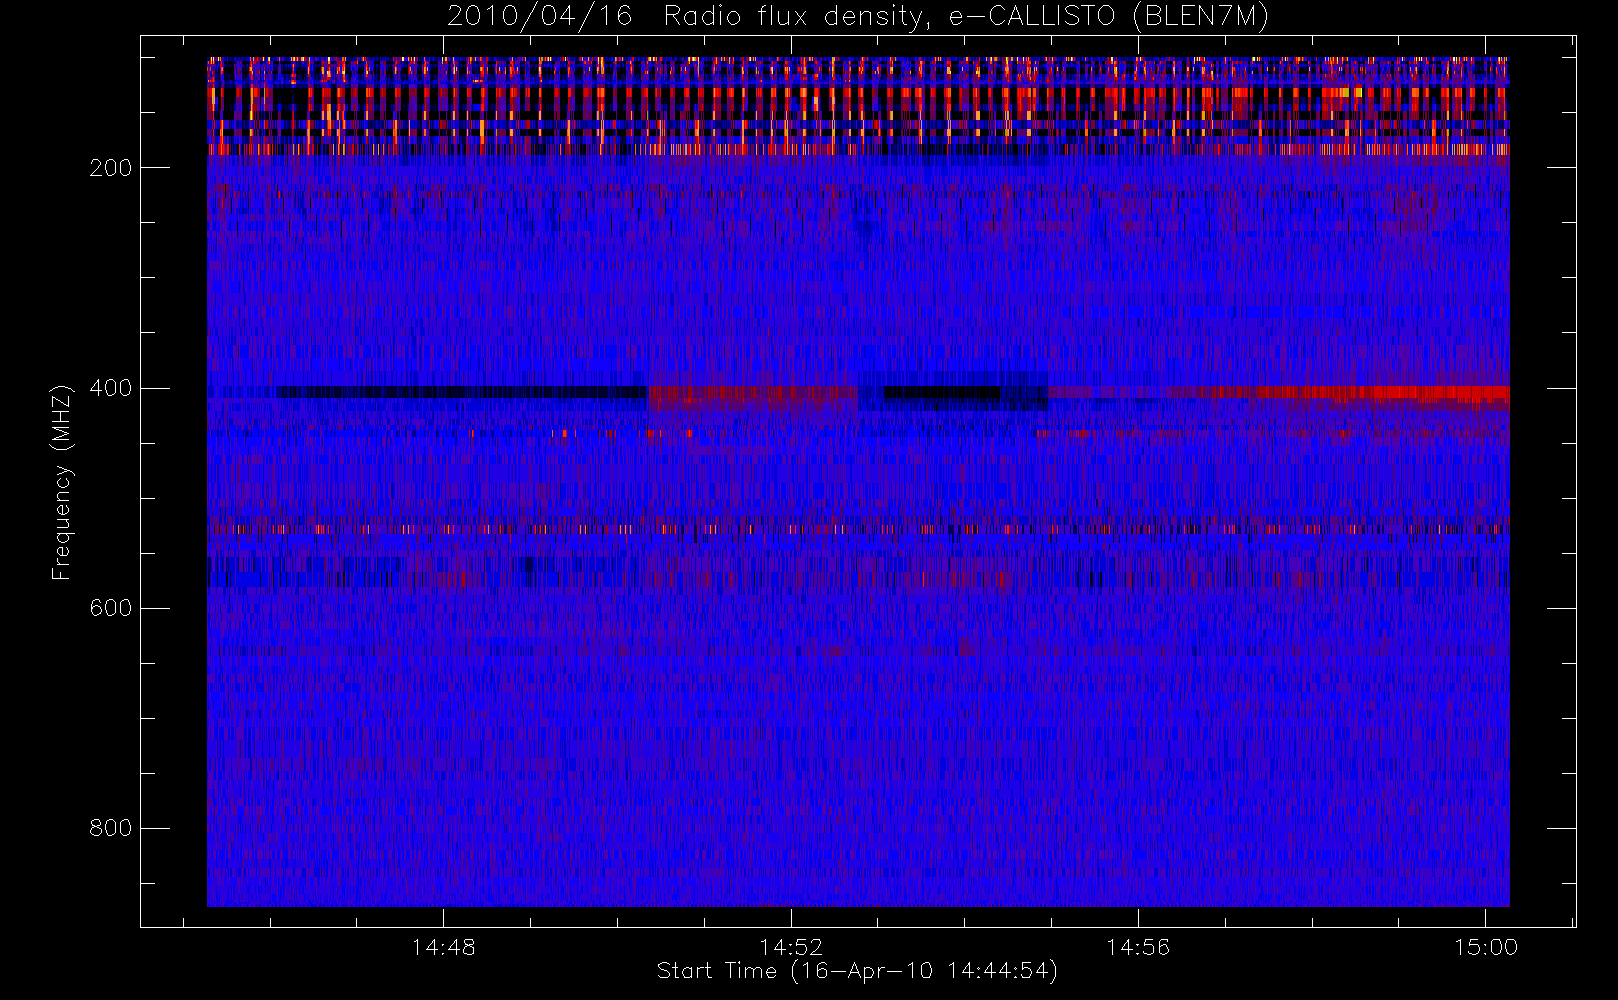Select the 600 frequency tick label
Screen dimensions: 1618x1000
[111, 608]
